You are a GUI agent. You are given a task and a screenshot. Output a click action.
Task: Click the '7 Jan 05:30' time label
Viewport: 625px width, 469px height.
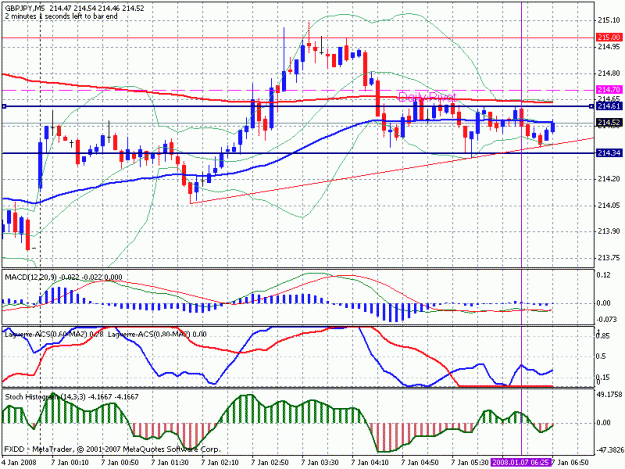[470, 463]
